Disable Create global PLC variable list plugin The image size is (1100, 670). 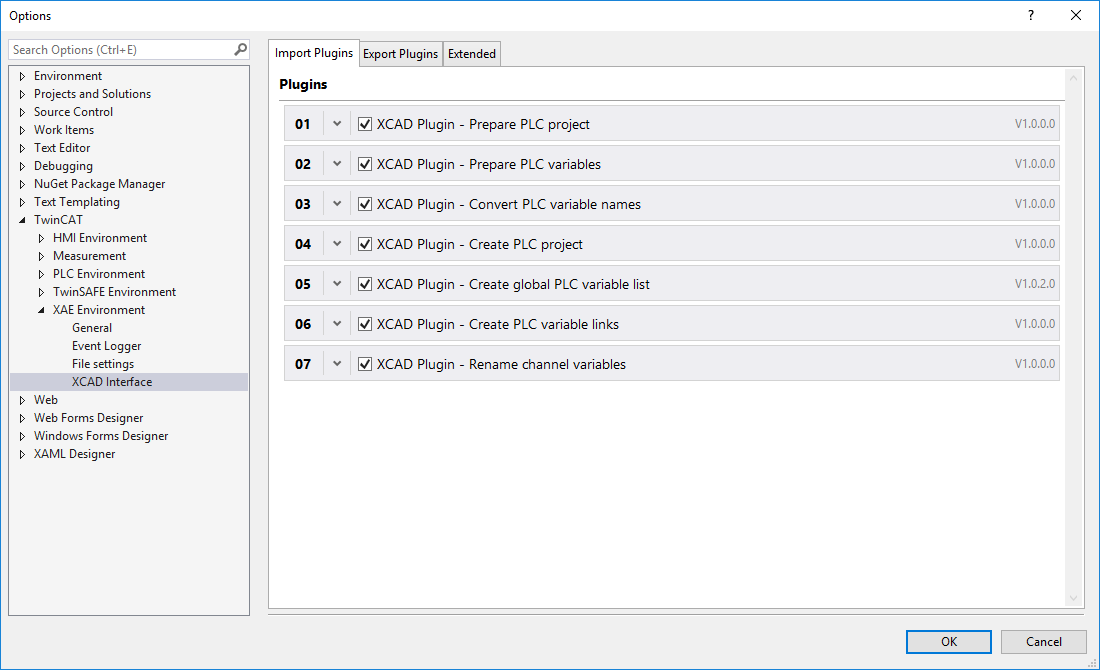[365, 284]
